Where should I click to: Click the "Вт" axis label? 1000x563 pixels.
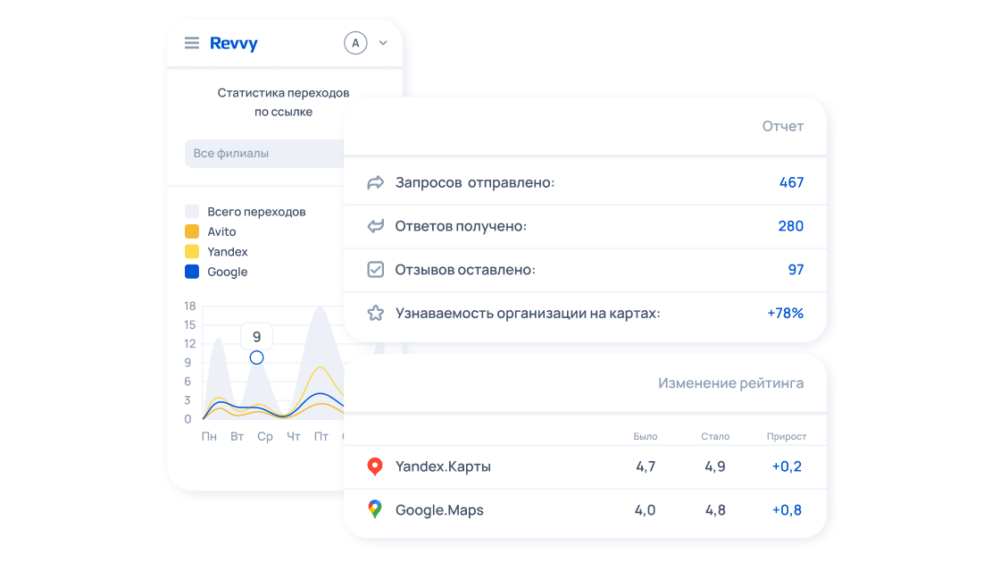pos(237,437)
